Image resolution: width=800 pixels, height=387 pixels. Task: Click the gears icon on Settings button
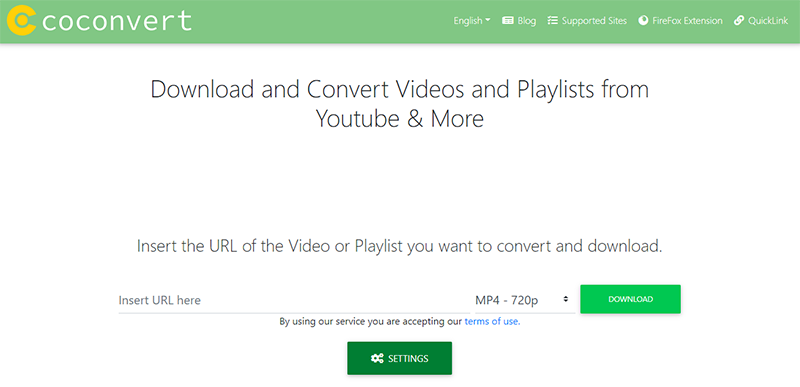(x=377, y=358)
